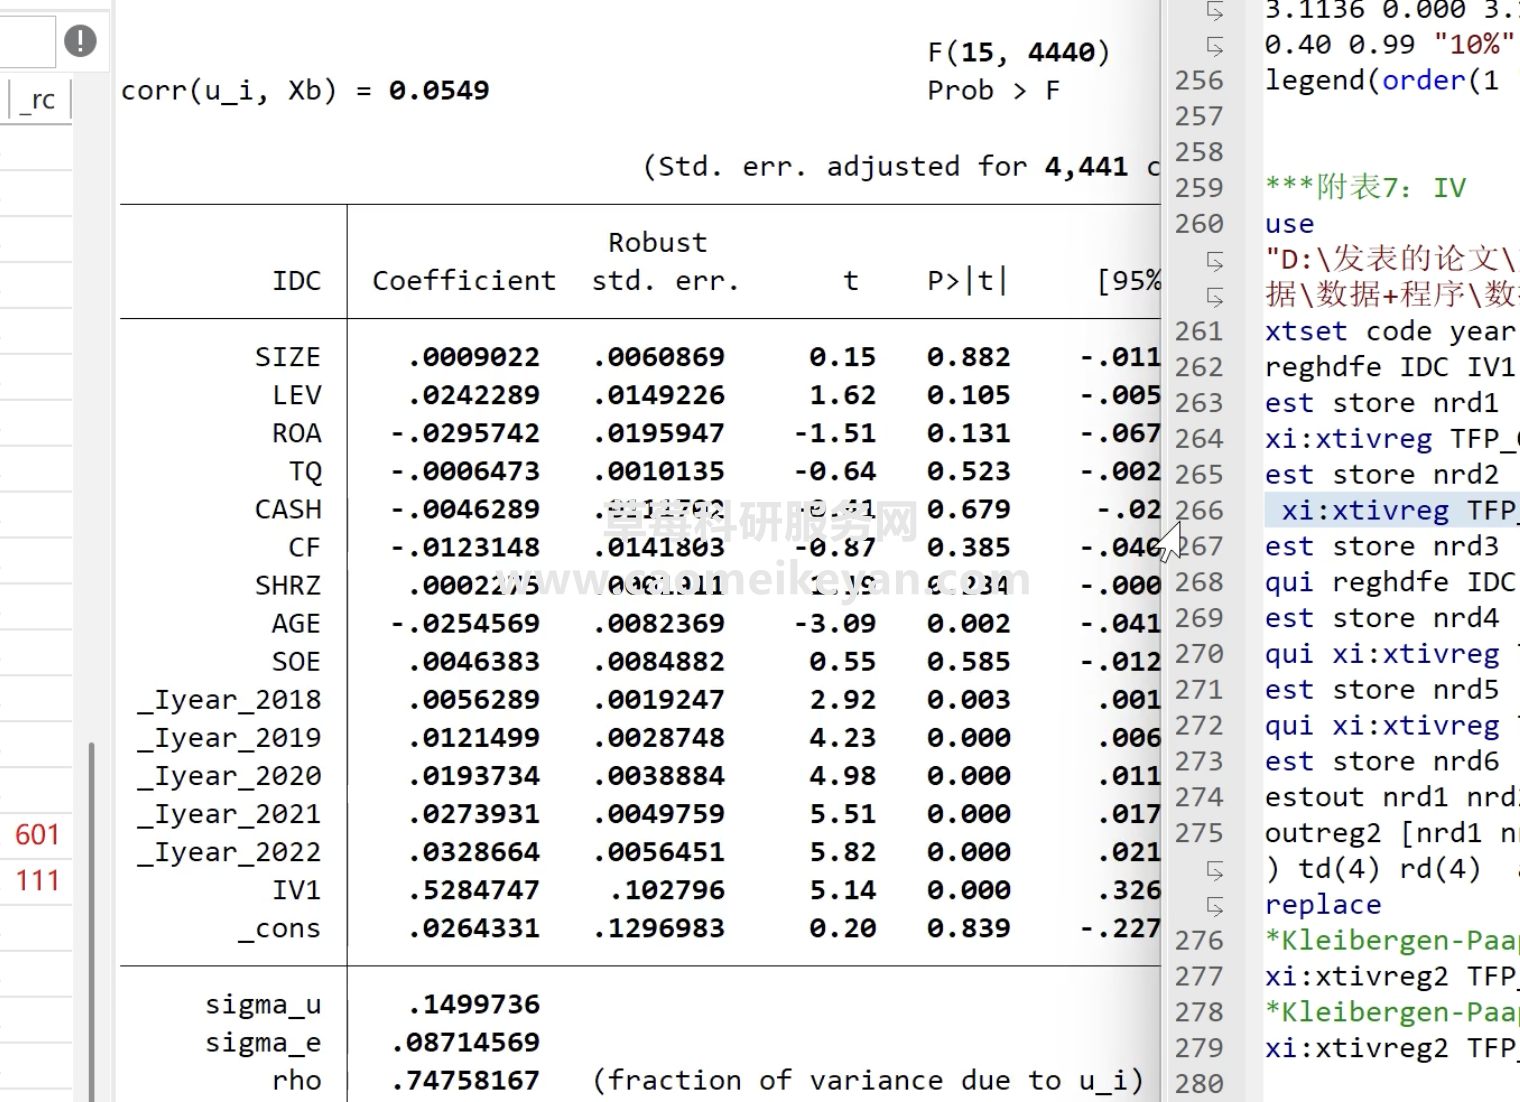The height and width of the screenshot is (1102, 1520).
Task: Click the exclamation mark alert icon
Action: coord(80,41)
